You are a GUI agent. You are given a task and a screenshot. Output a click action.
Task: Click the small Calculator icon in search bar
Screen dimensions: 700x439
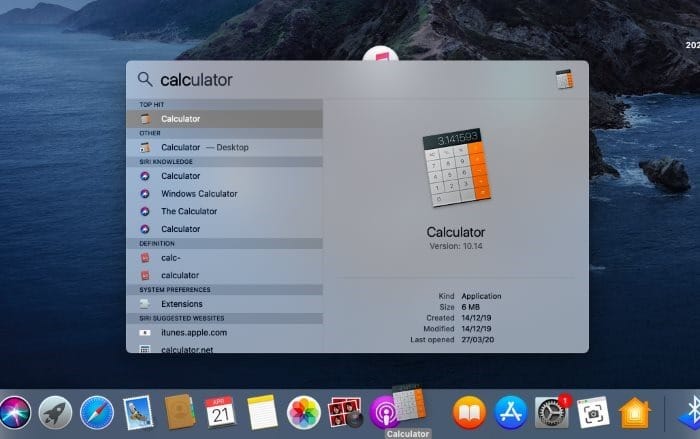565,79
